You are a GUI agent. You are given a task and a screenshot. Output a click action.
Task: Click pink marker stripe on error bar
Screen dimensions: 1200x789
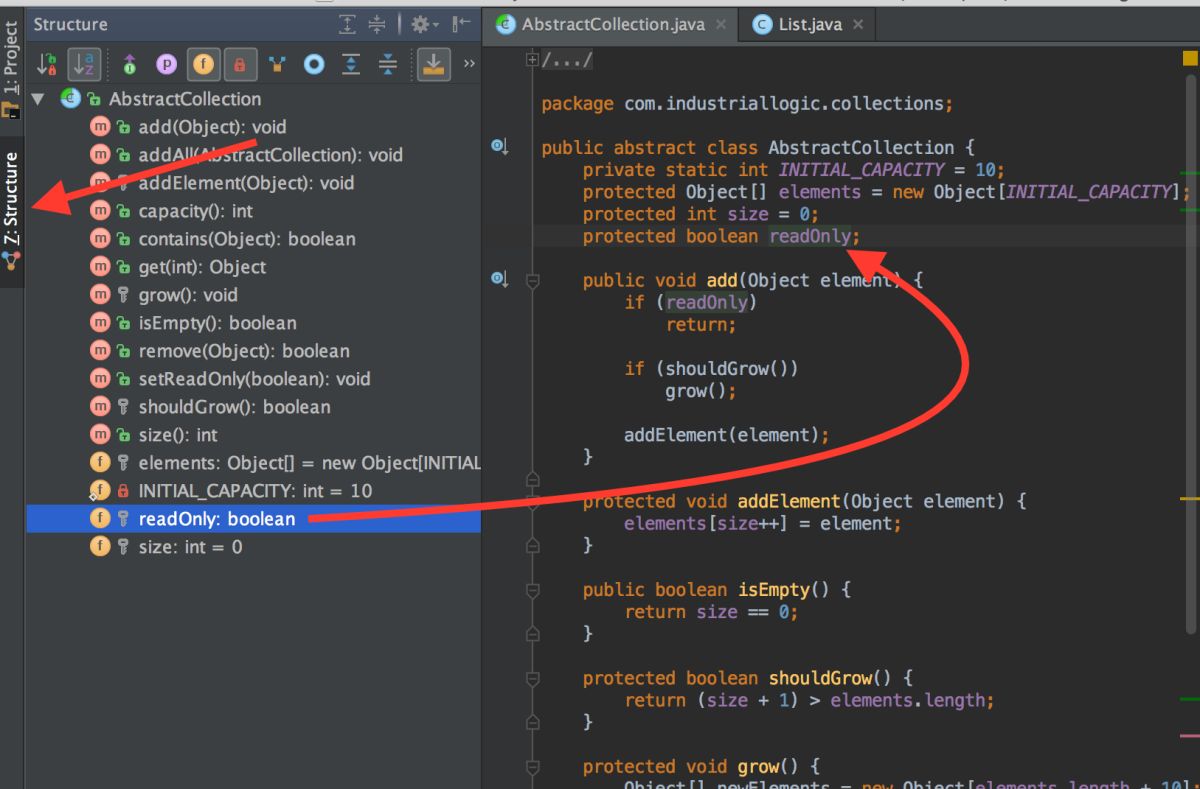tap(1189, 735)
